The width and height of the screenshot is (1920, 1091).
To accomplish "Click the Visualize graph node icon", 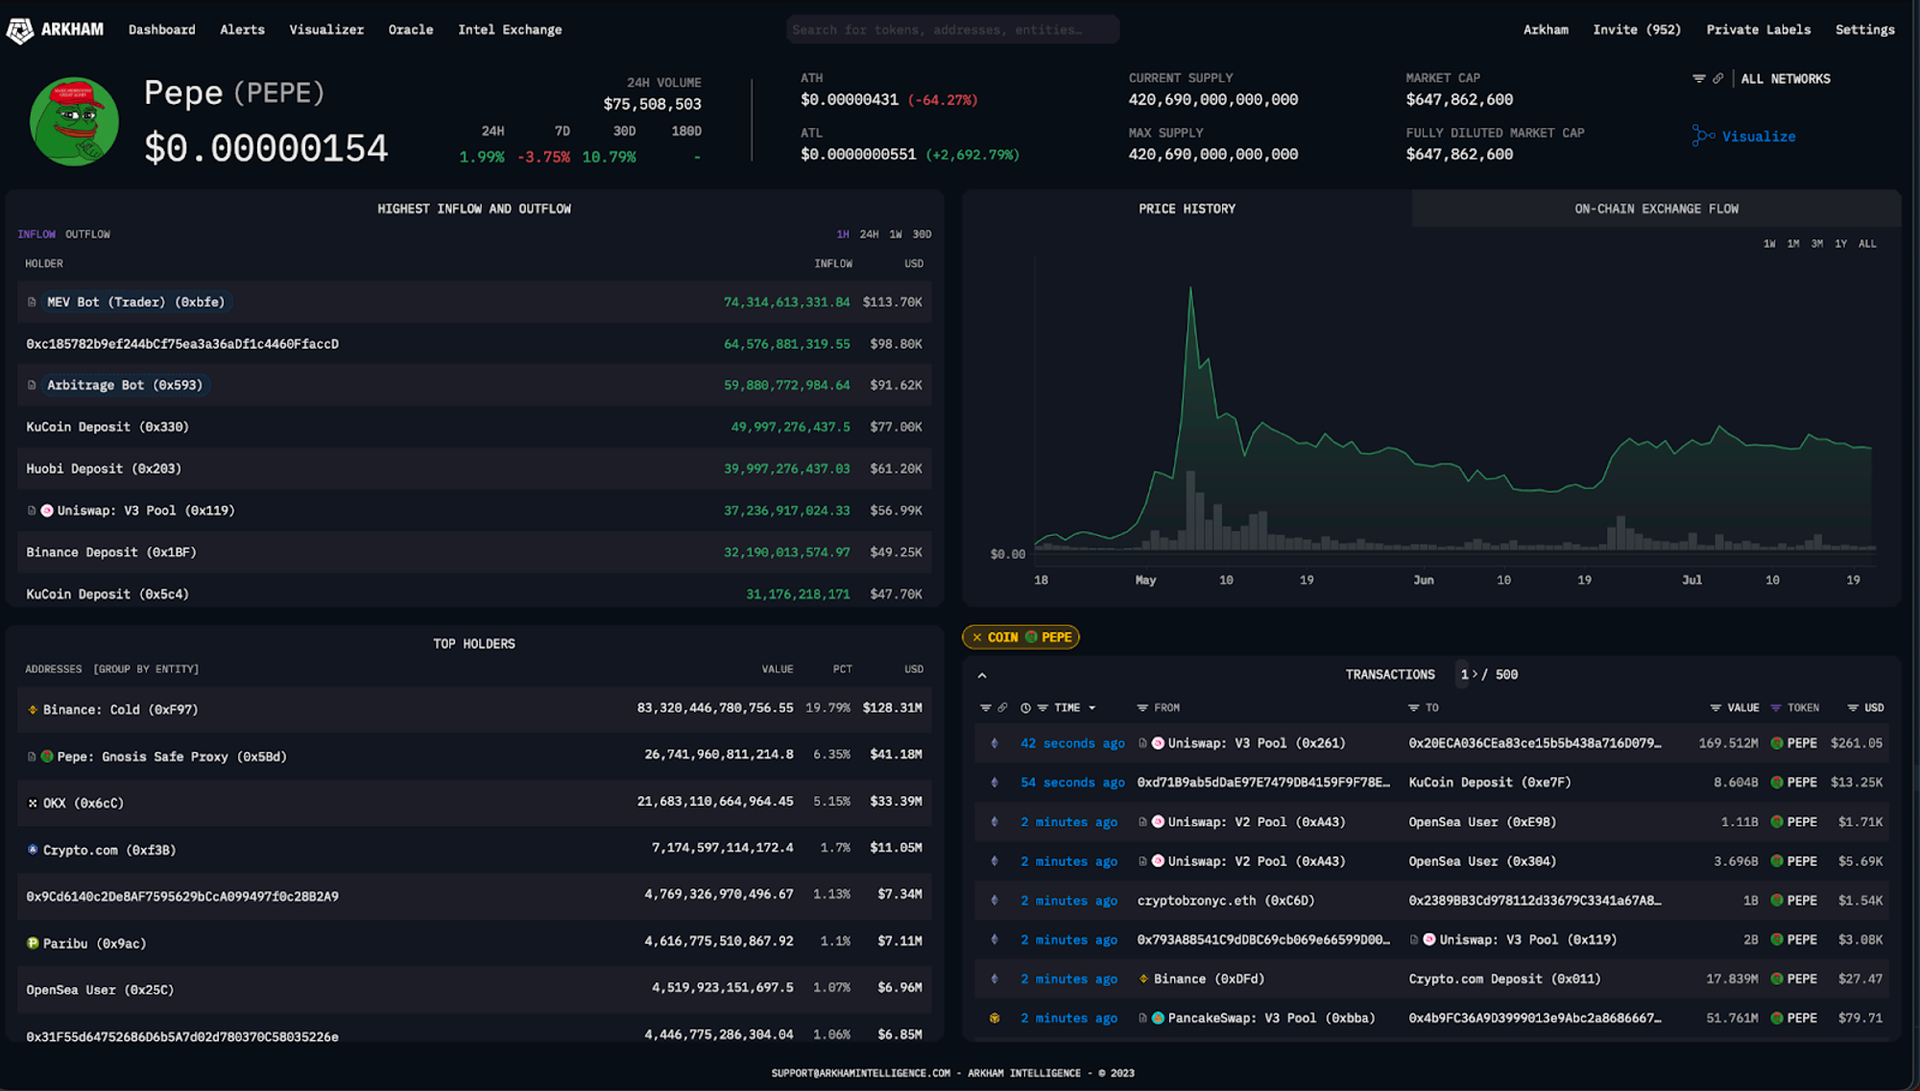I will [1703, 136].
